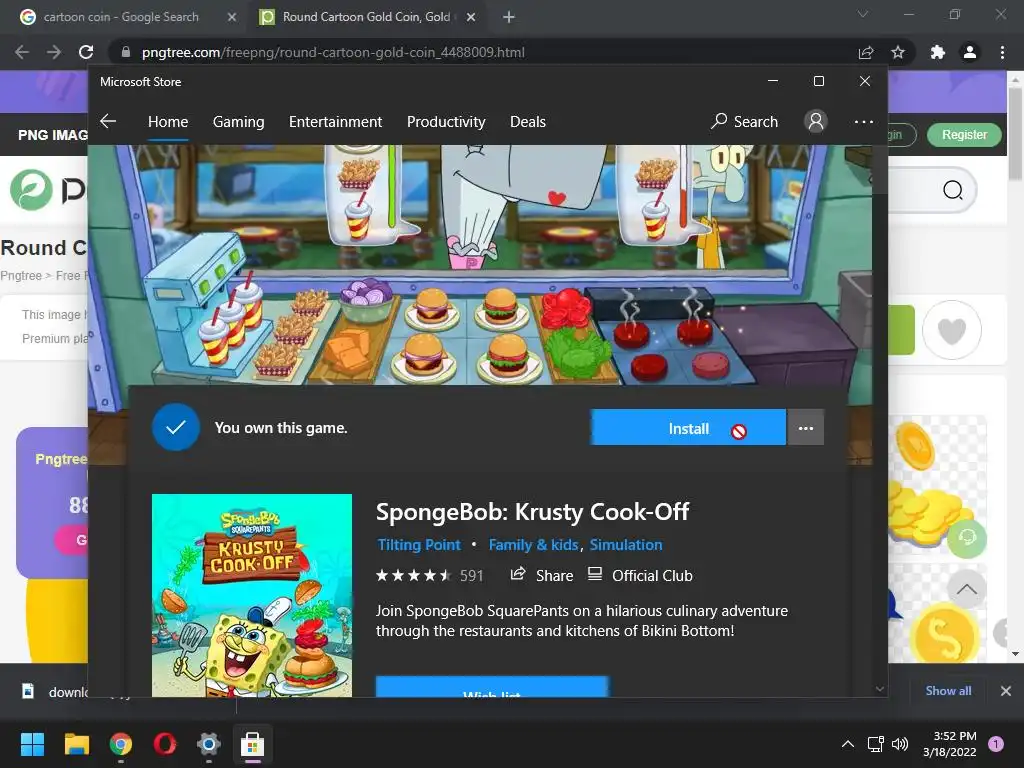
Task: Open the Windows Start menu
Action: pyautogui.click(x=32, y=744)
